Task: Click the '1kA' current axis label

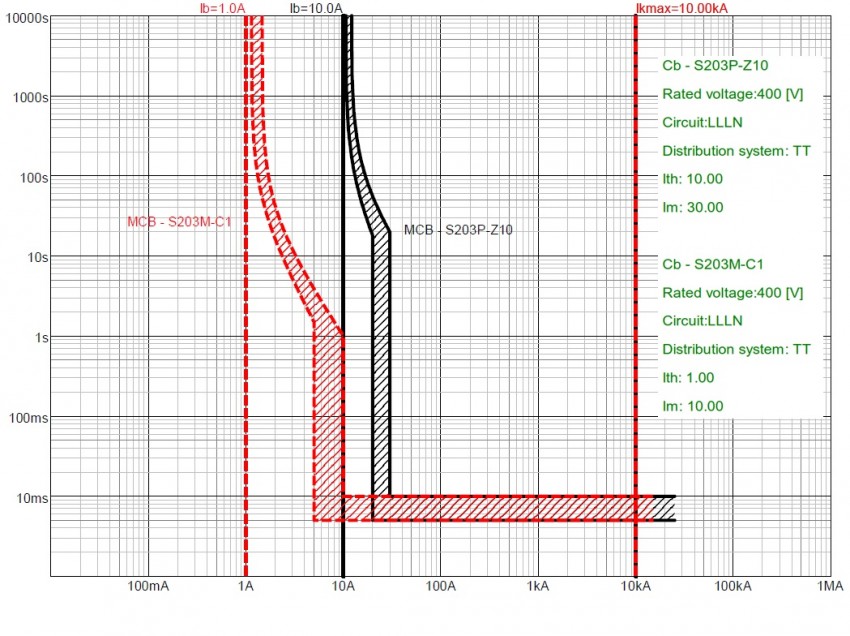Action: click(x=538, y=586)
